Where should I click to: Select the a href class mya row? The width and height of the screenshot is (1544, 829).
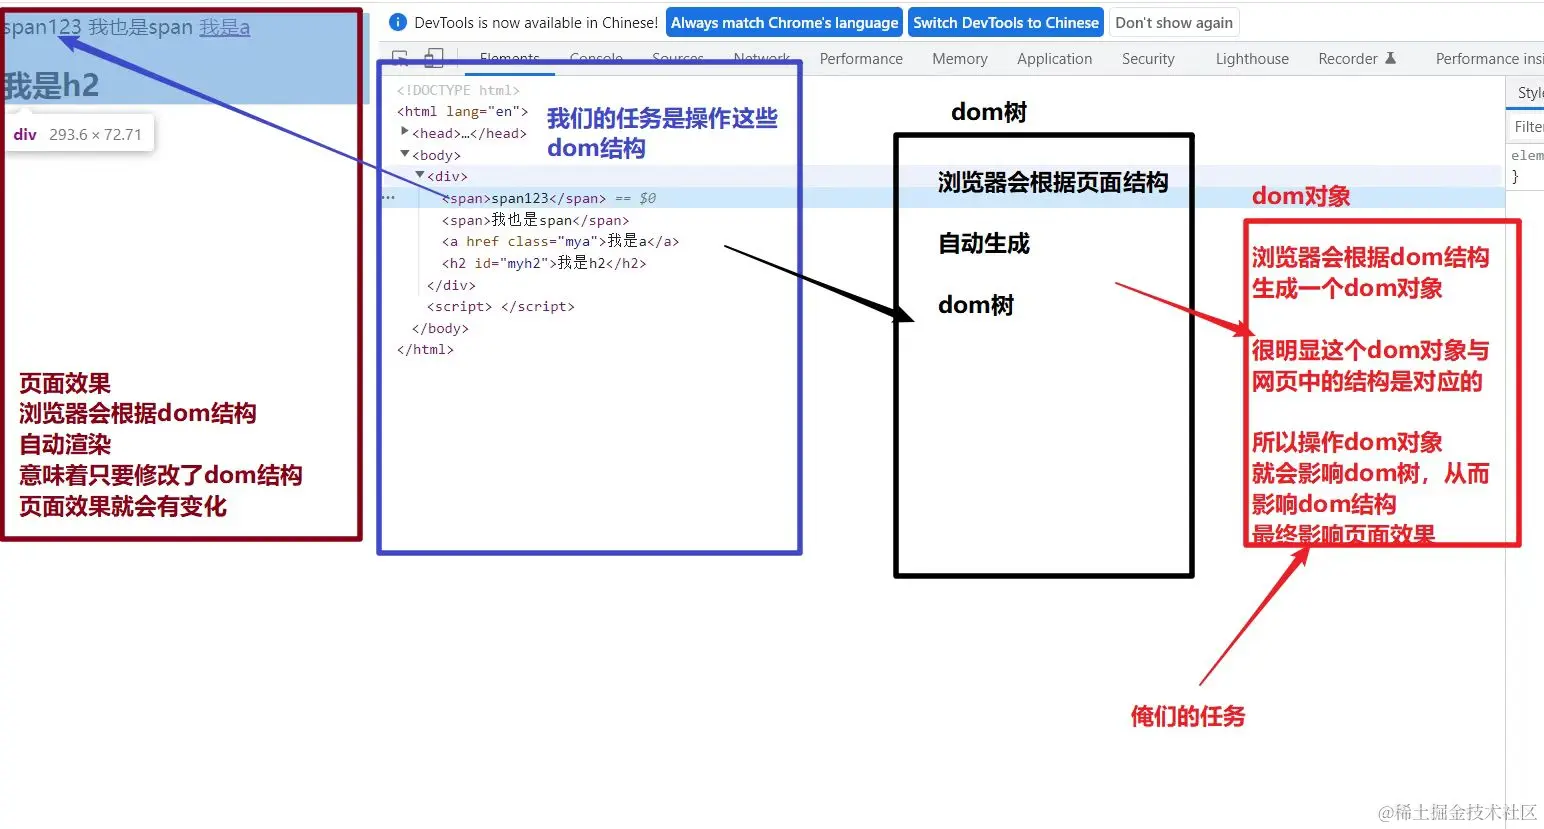coord(560,241)
